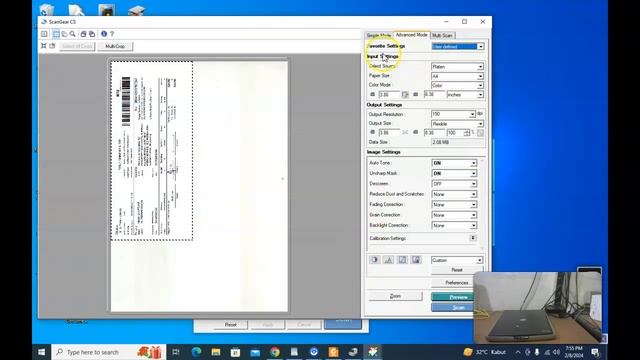Switch to the Multi-Scan tab
The height and width of the screenshot is (360, 640).
(442, 36)
